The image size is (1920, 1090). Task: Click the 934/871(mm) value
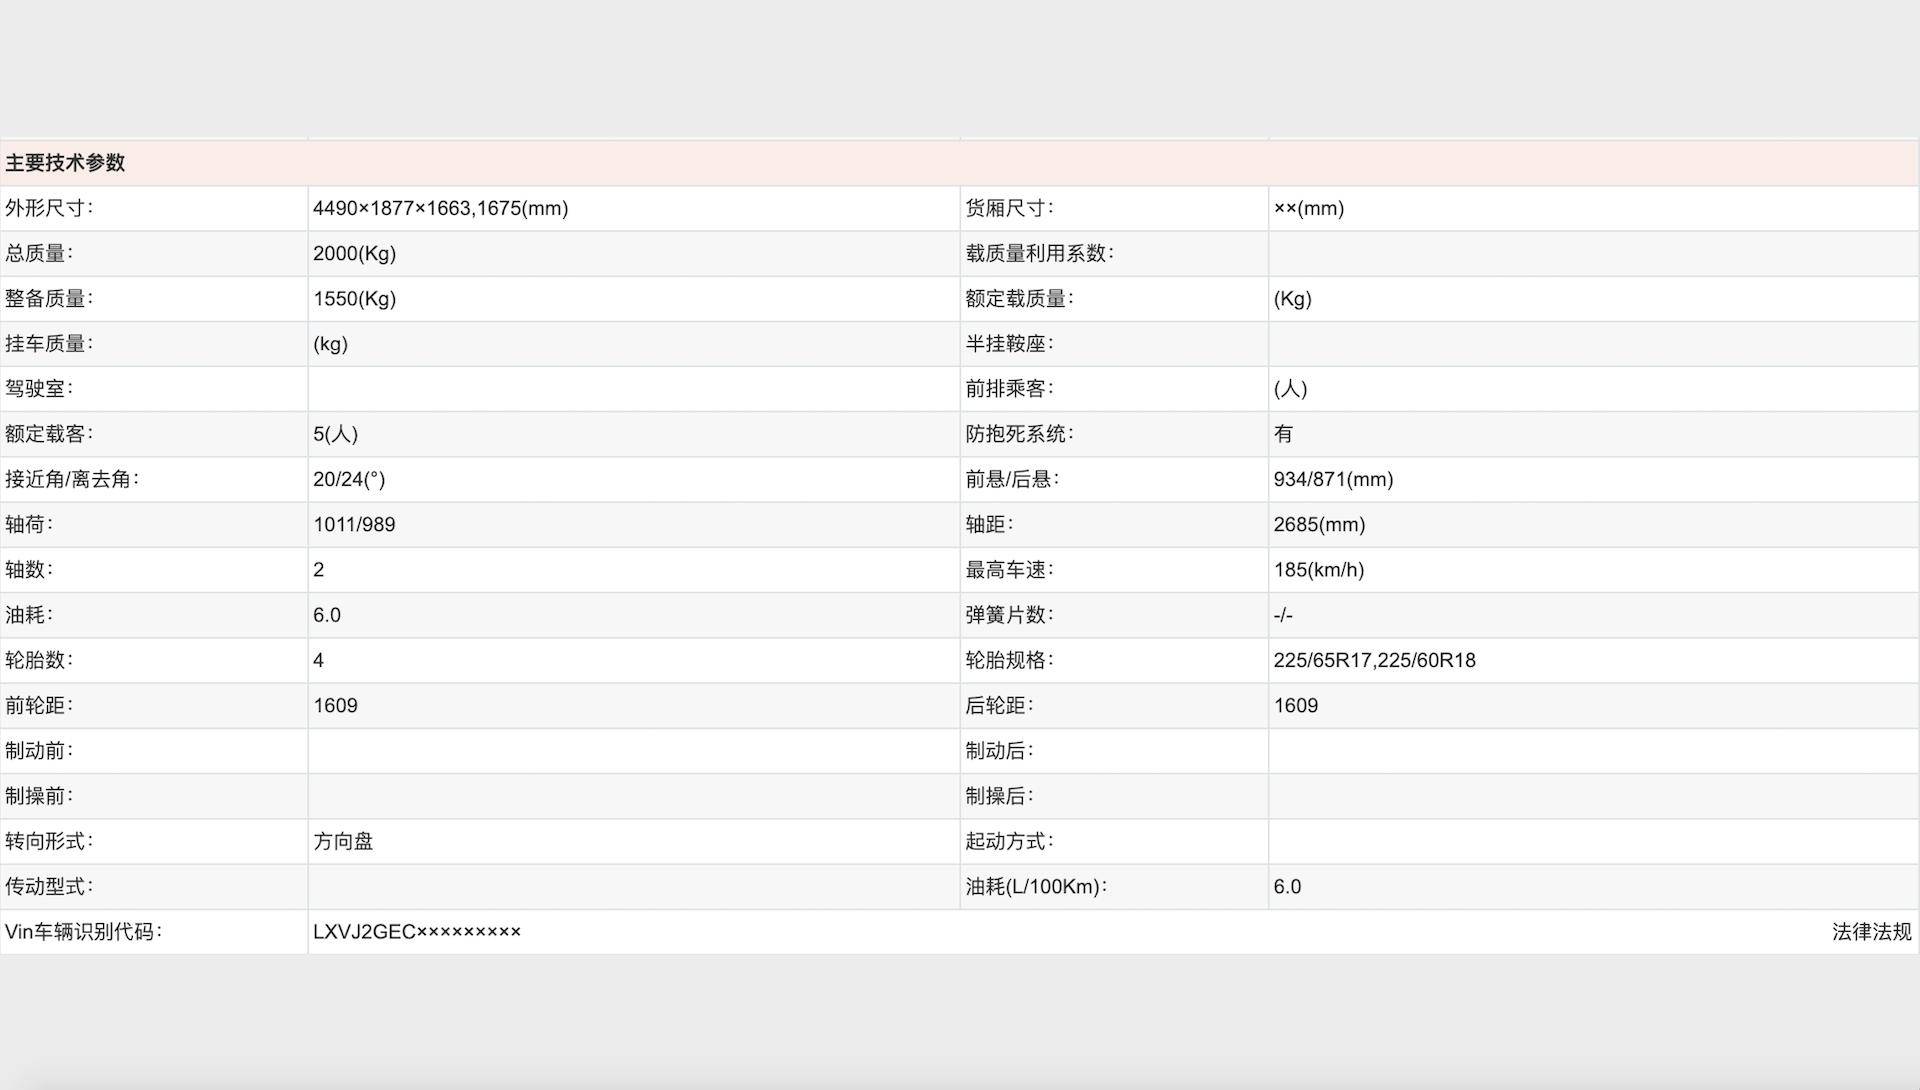coord(1333,479)
